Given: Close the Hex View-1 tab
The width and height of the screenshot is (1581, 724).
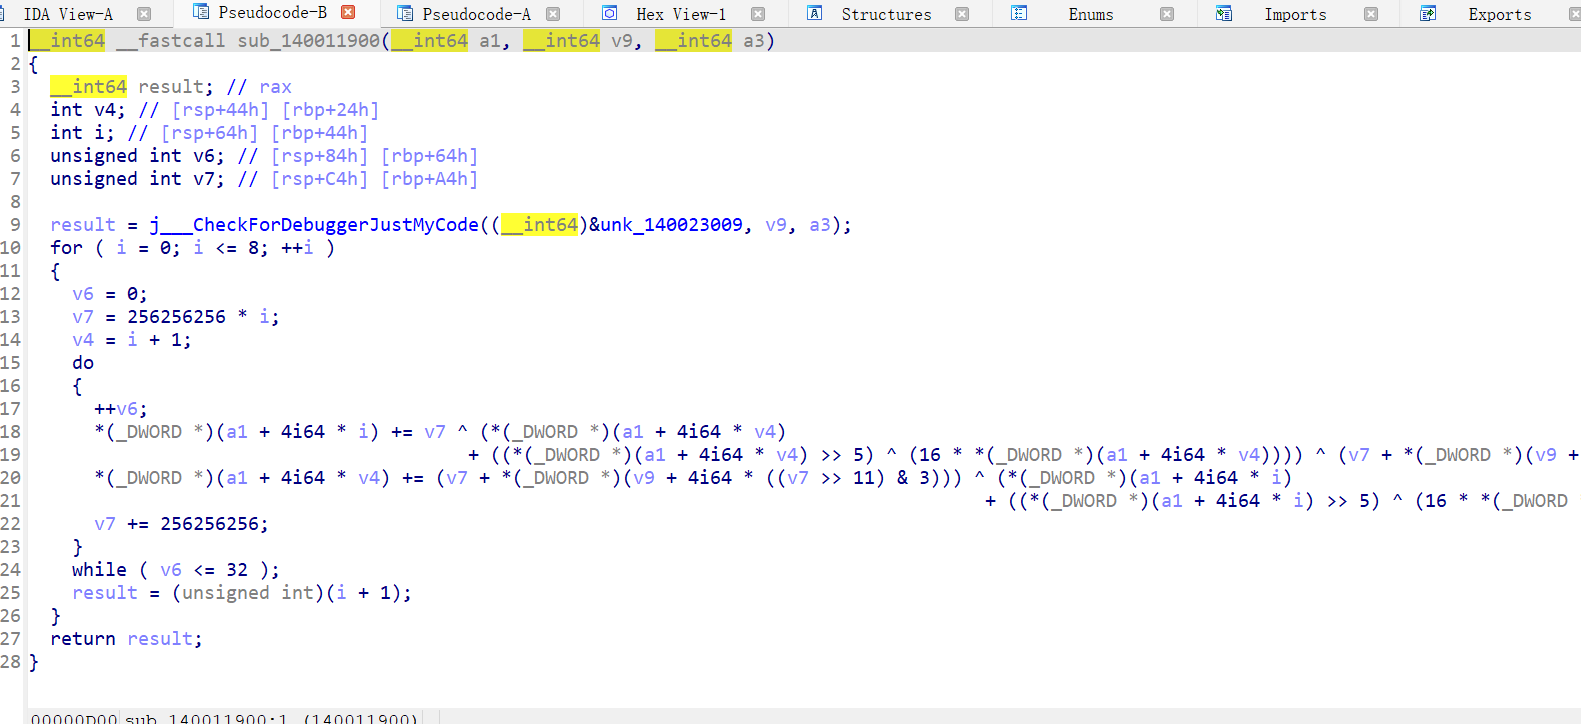Looking at the screenshot, I should point(758,14).
